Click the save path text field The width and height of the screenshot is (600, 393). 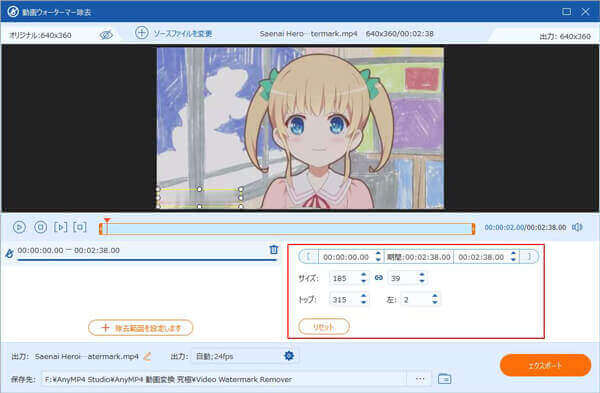[x=224, y=380]
